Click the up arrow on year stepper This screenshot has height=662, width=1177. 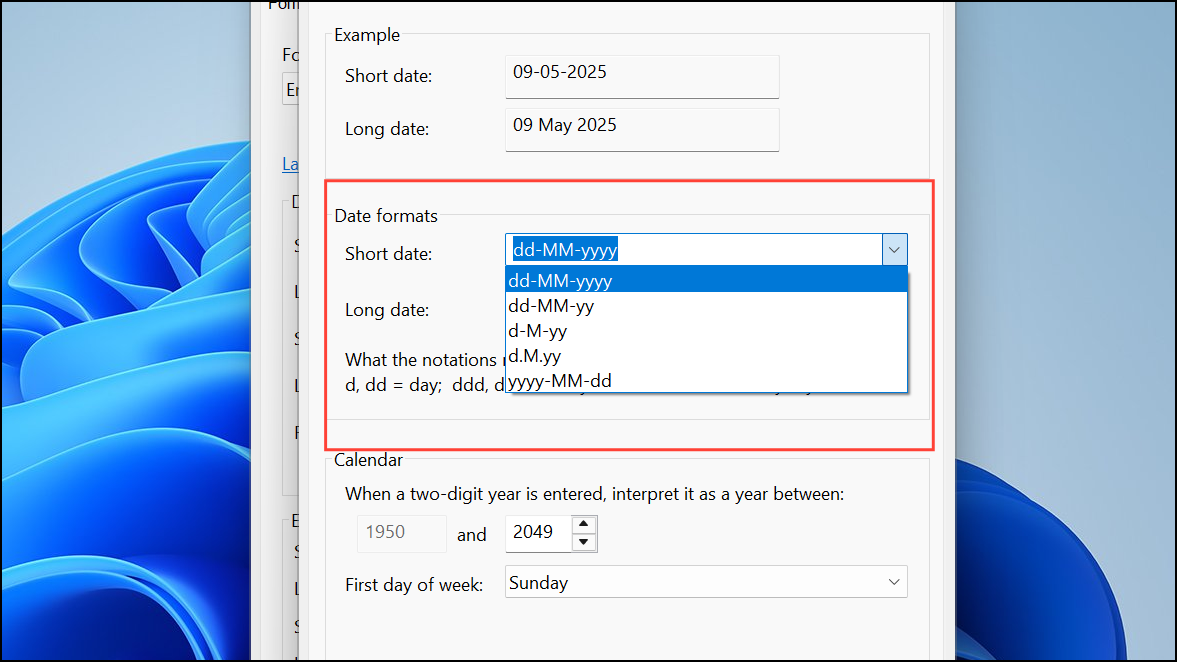pyautogui.click(x=583, y=525)
